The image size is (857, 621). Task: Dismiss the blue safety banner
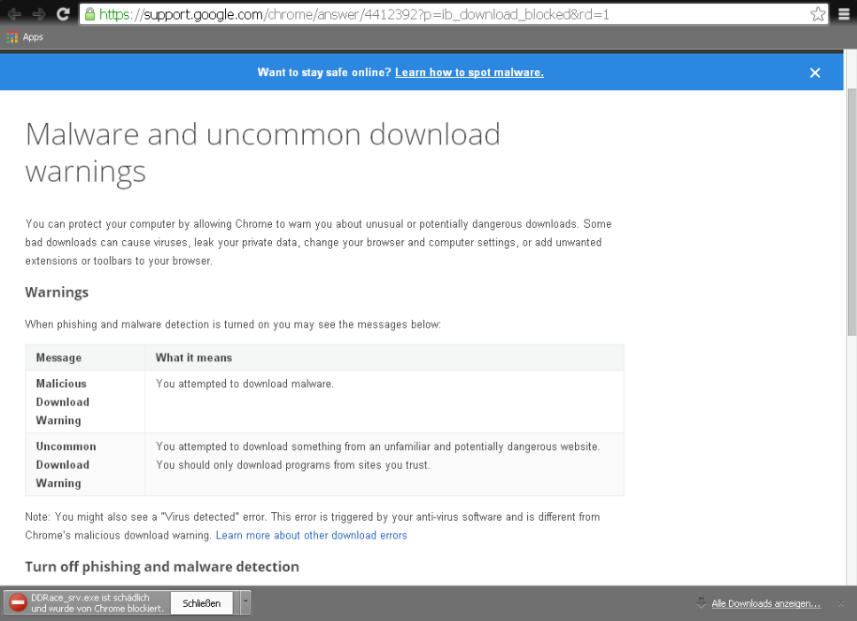click(814, 73)
